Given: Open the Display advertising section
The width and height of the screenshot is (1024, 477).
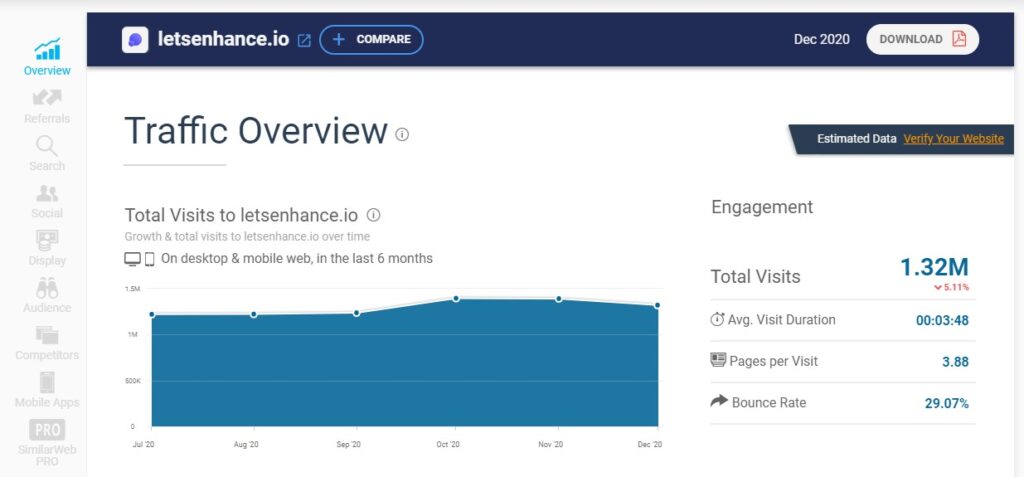Looking at the screenshot, I should click(x=47, y=247).
